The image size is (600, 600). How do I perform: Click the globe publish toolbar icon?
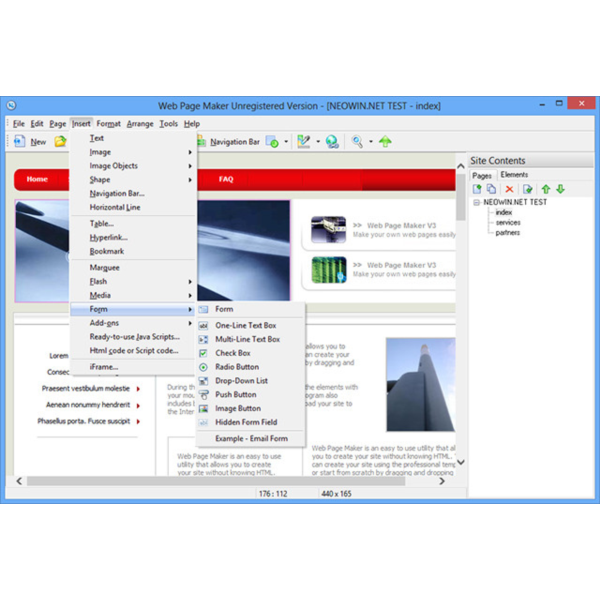coord(332,141)
